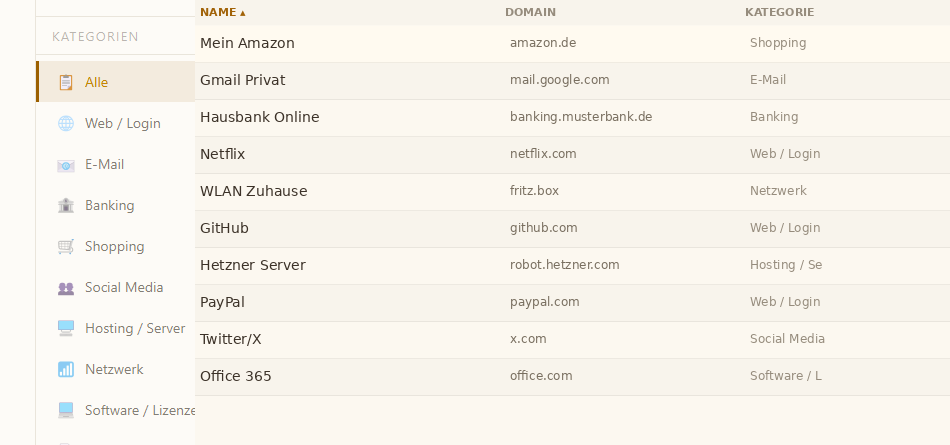Click the Hosting / Server monitor icon

[x=66, y=328]
